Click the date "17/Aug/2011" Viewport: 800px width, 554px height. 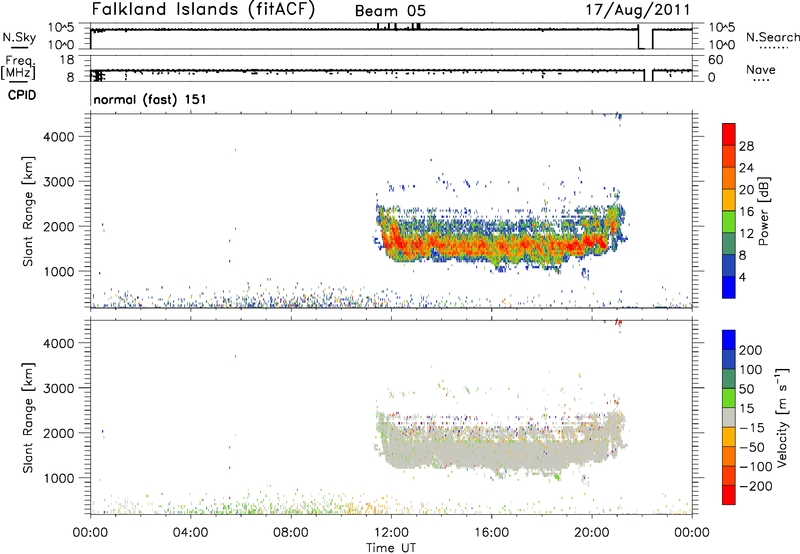pos(637,10)
